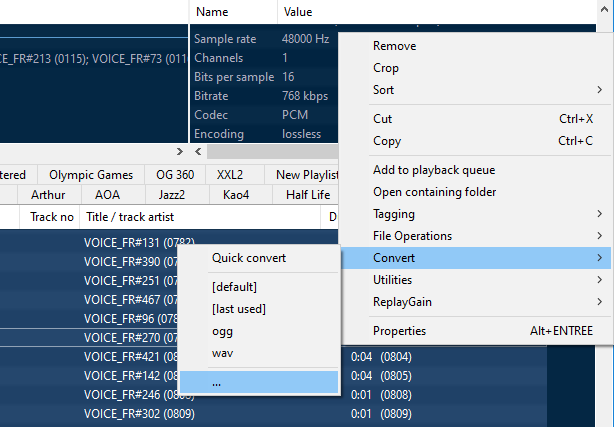The image size is (614, 427).
Task: Click the properties panel horizontal scrollbar thumb
Action: click(x=273, y=152)
